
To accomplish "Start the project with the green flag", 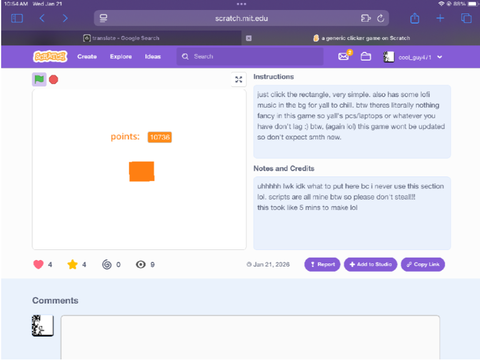I will tap(39, 79).
